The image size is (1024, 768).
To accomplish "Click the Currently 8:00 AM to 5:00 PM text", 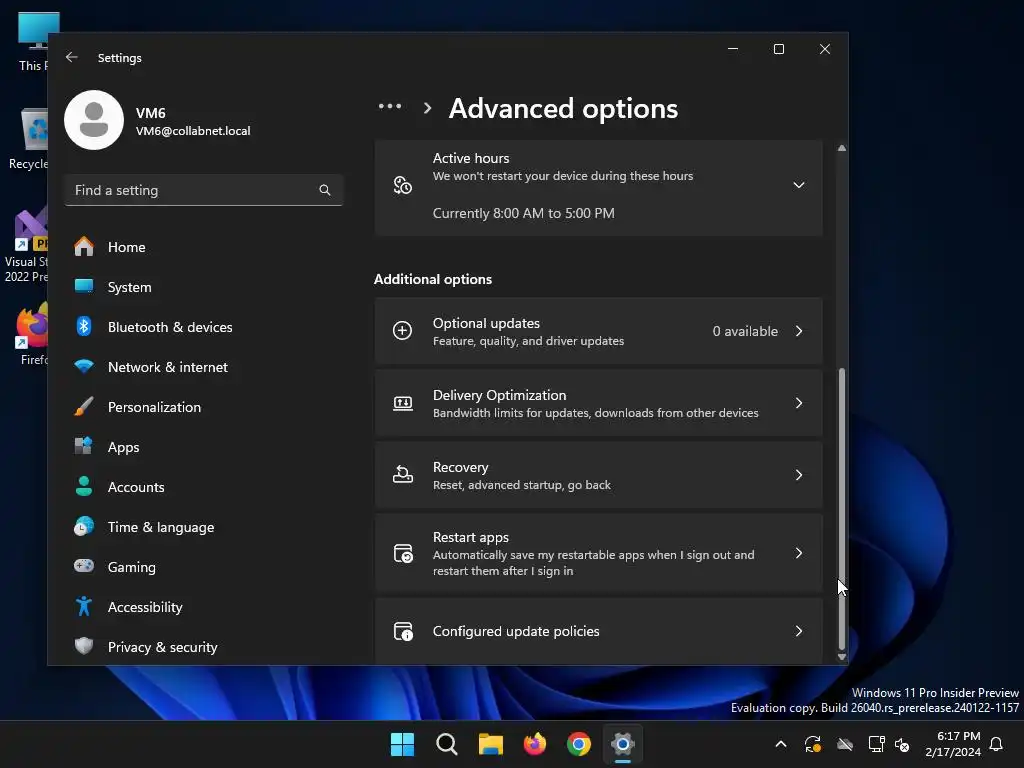I will tap(523, 213).
